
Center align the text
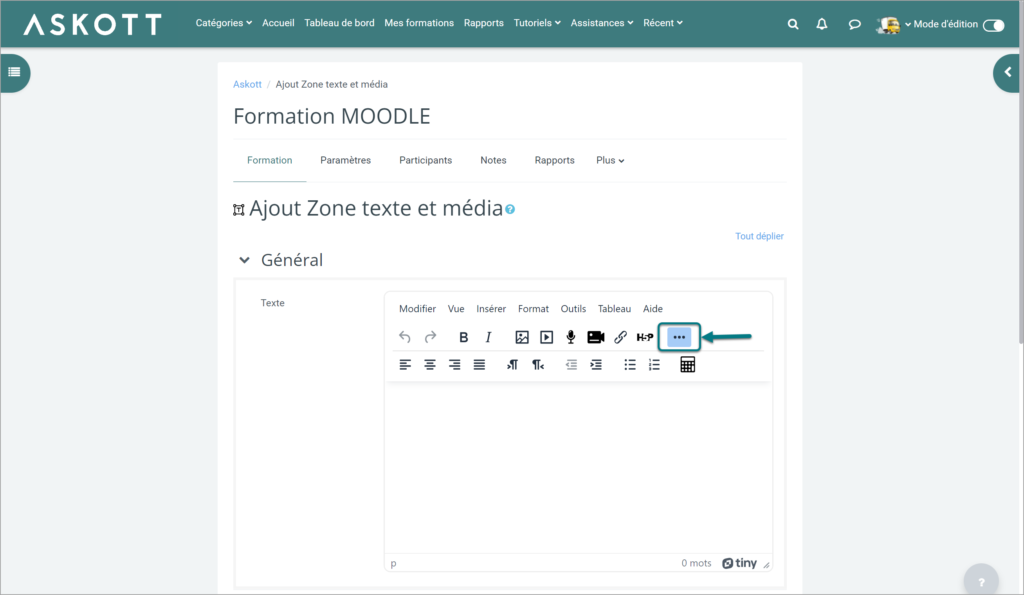pos(430,364)
